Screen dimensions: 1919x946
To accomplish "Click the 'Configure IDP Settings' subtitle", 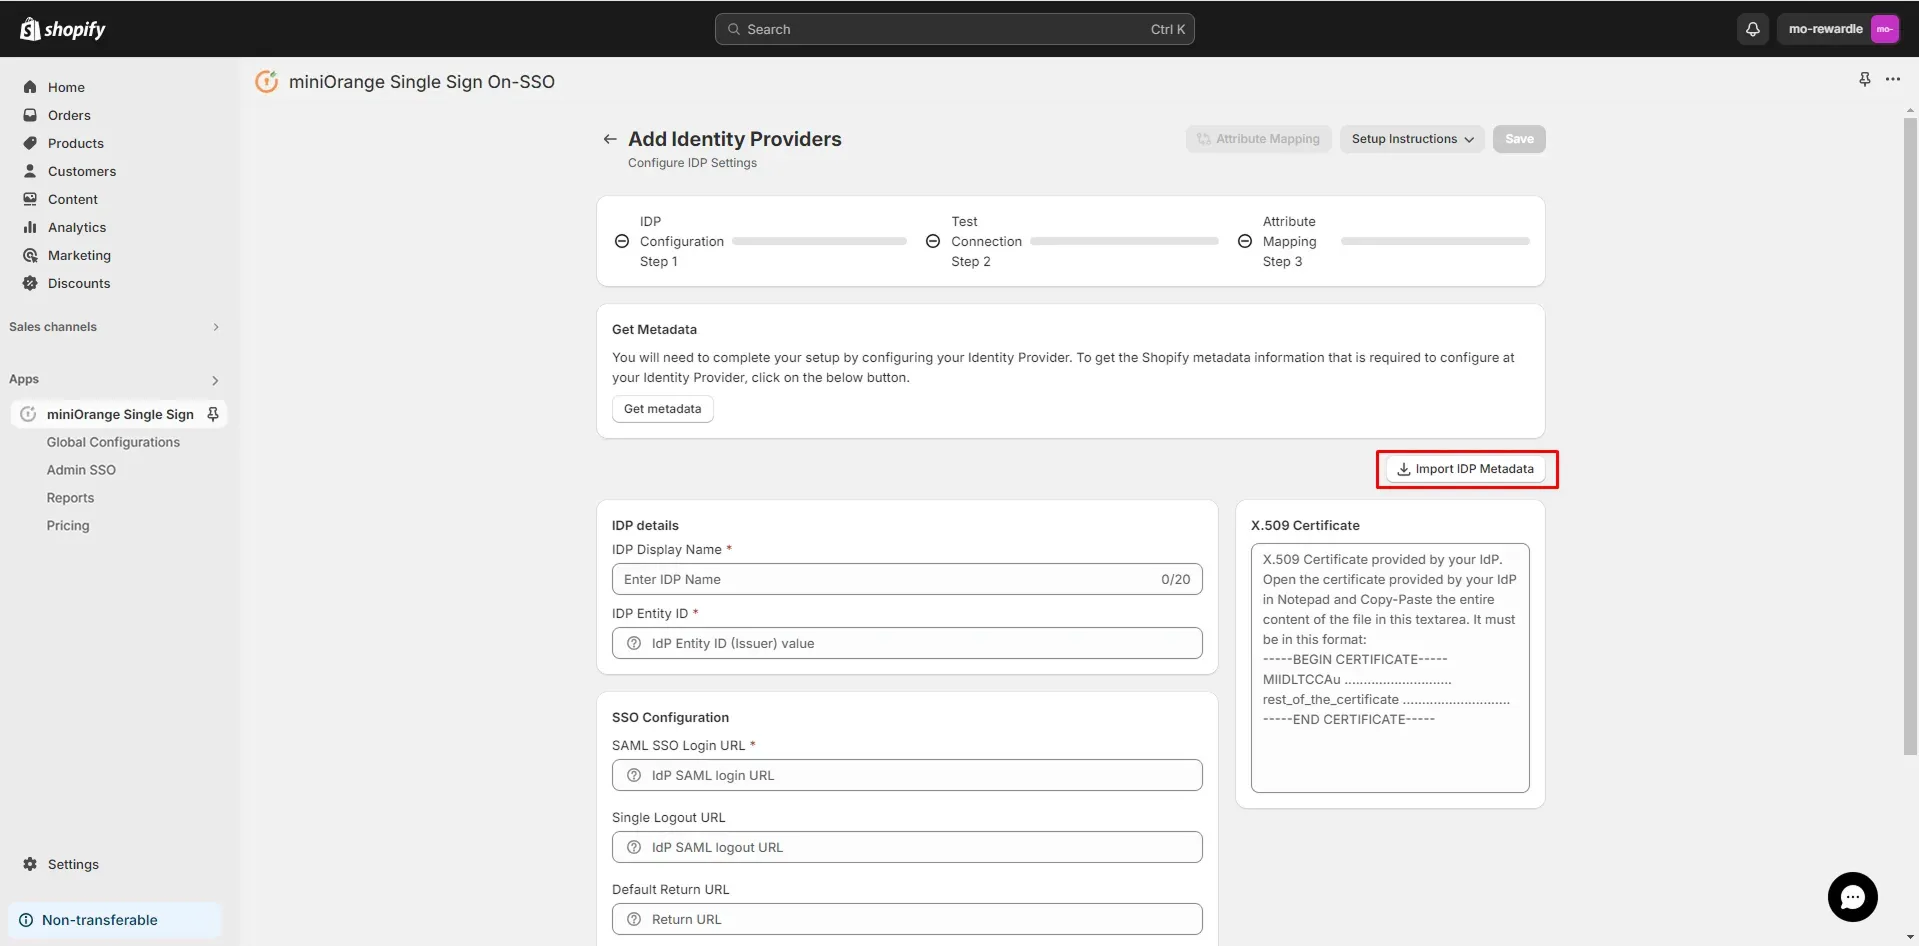I will tap(692, 163).
